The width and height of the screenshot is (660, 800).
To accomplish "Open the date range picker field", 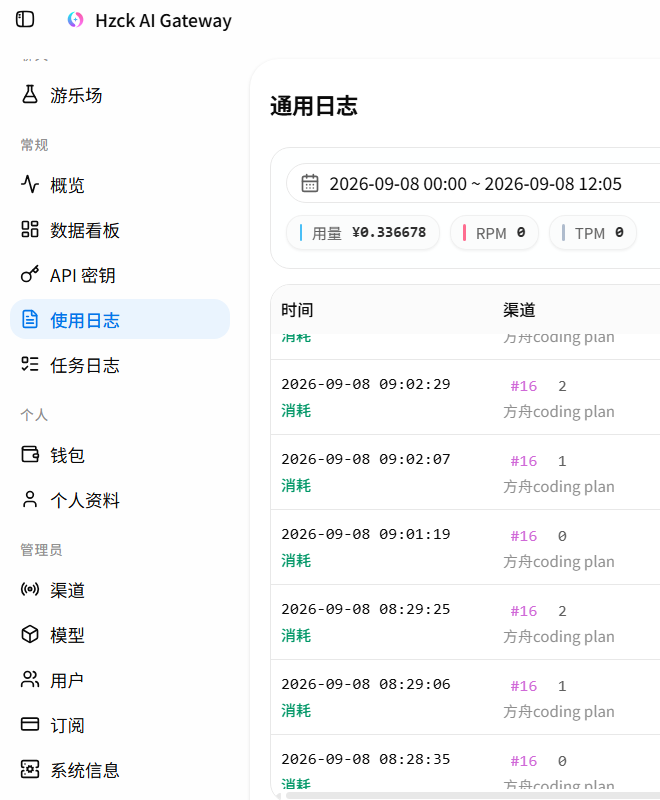I will click(473, 183).
